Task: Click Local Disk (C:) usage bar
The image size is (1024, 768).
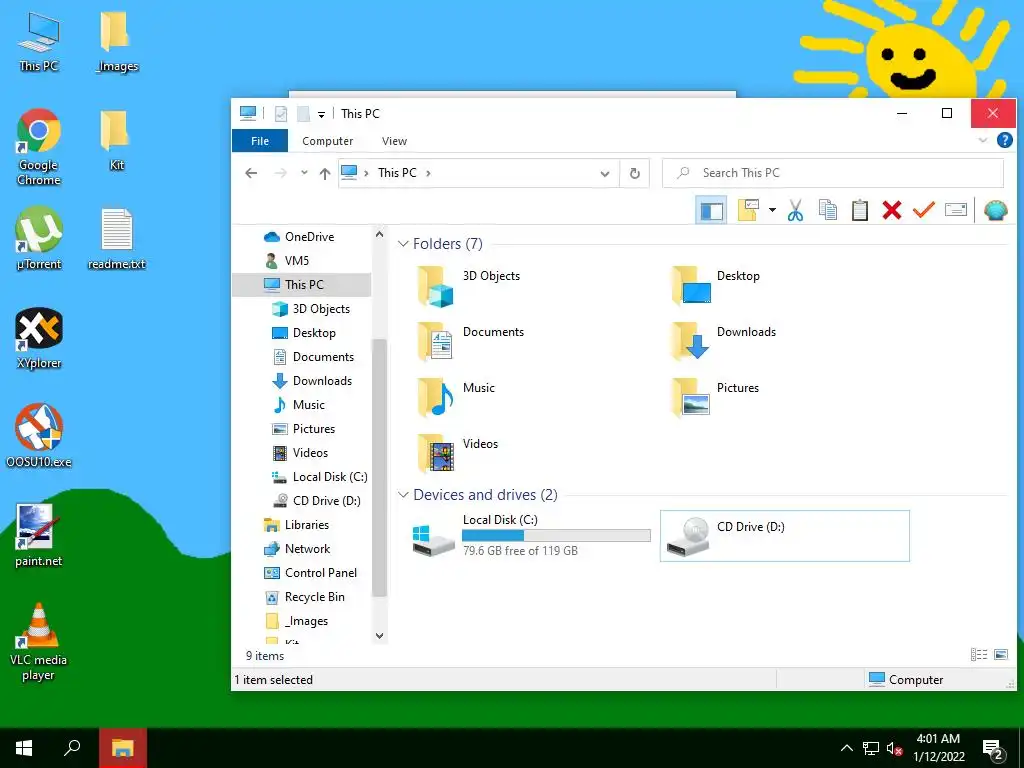Action: click(556, 536)
